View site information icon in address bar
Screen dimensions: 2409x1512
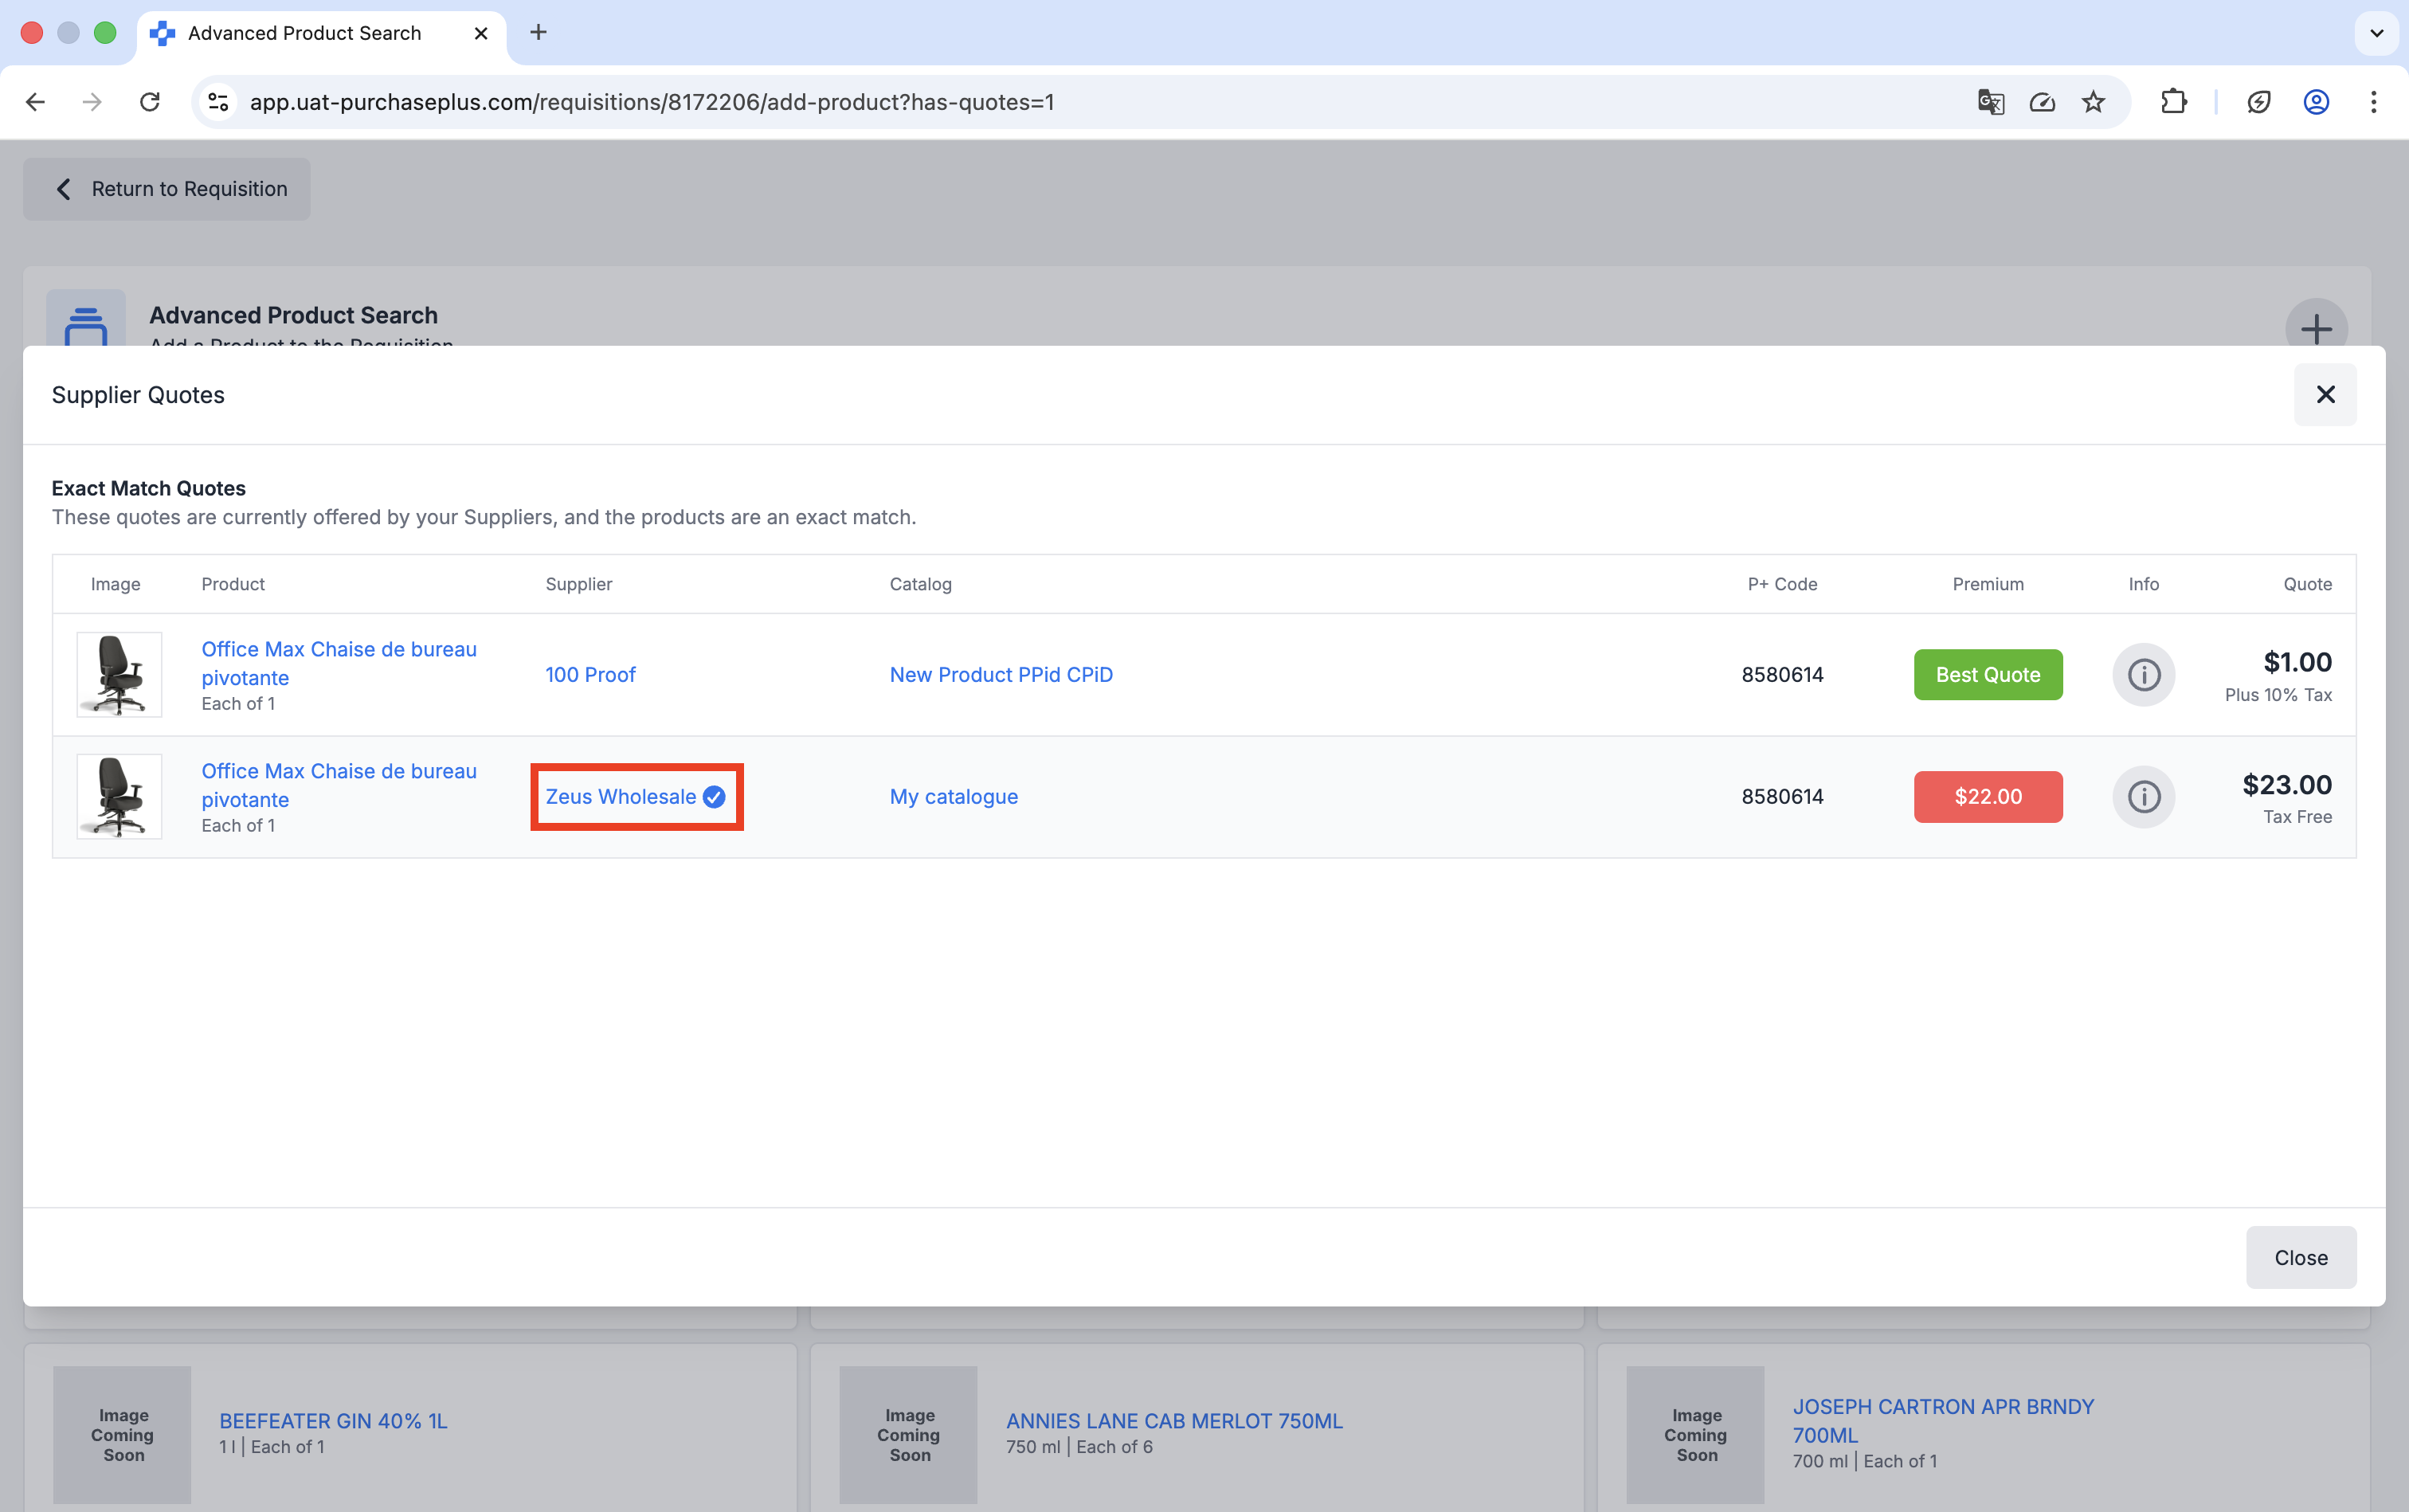click(x=219, y=102)
